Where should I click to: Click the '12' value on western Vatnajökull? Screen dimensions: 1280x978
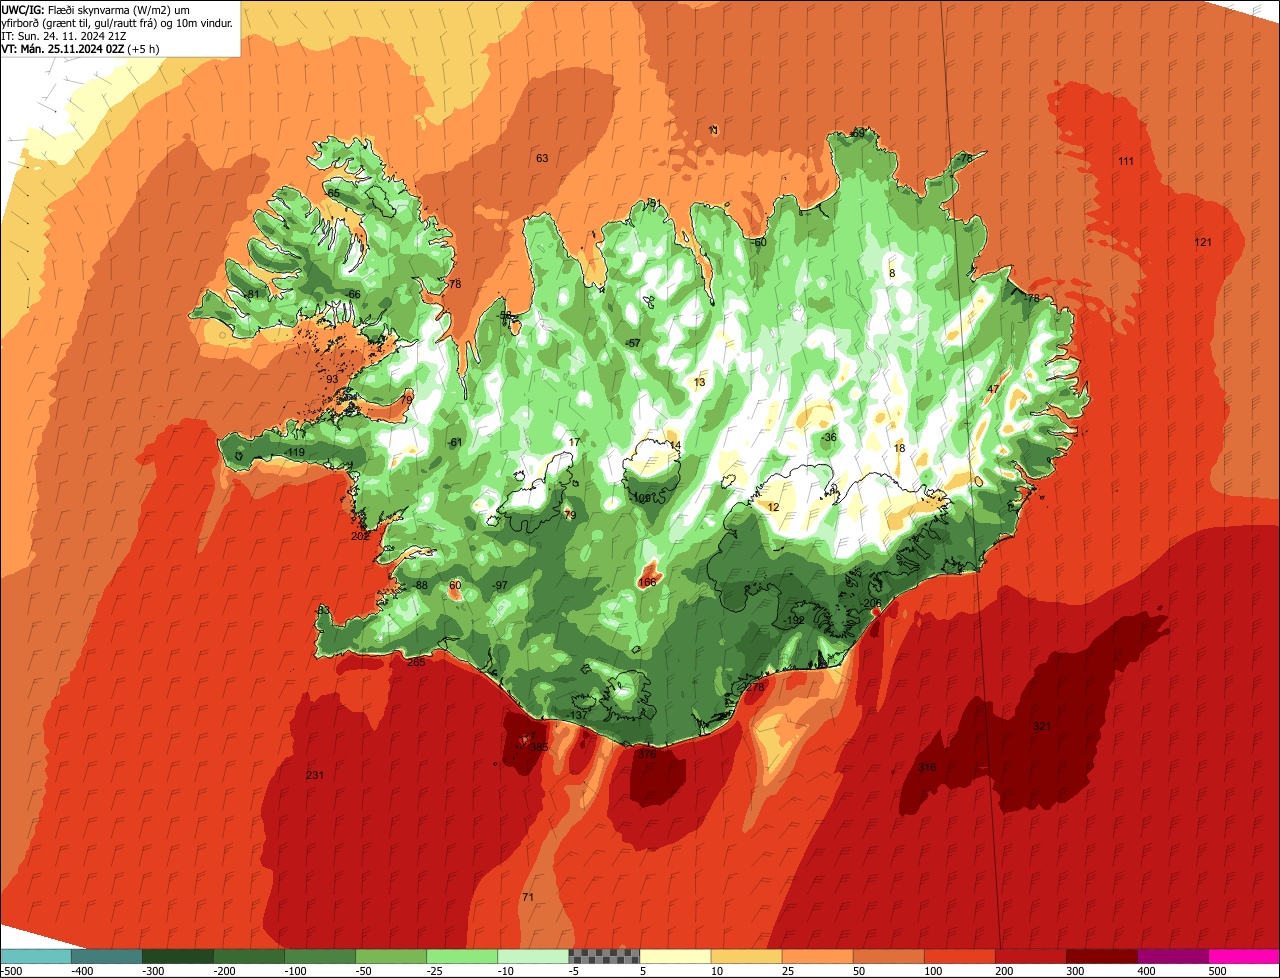[773, 507]
